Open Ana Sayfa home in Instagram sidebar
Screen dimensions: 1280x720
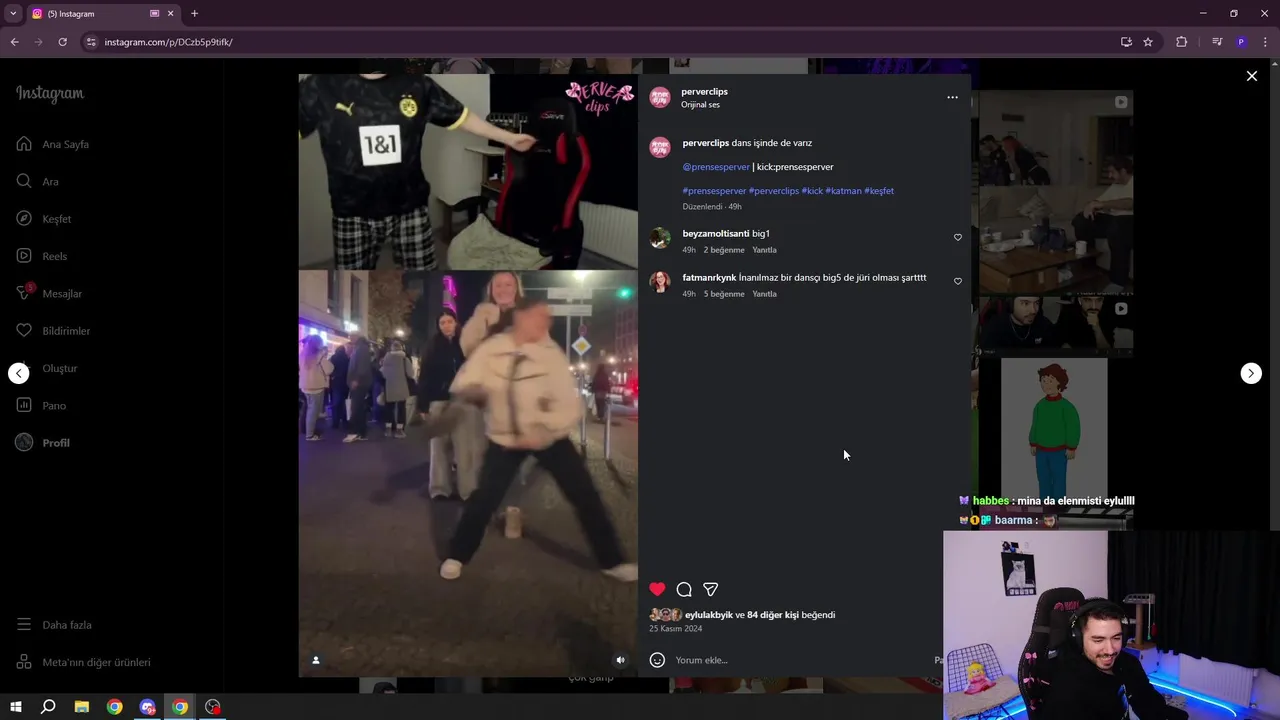[52, 144]
